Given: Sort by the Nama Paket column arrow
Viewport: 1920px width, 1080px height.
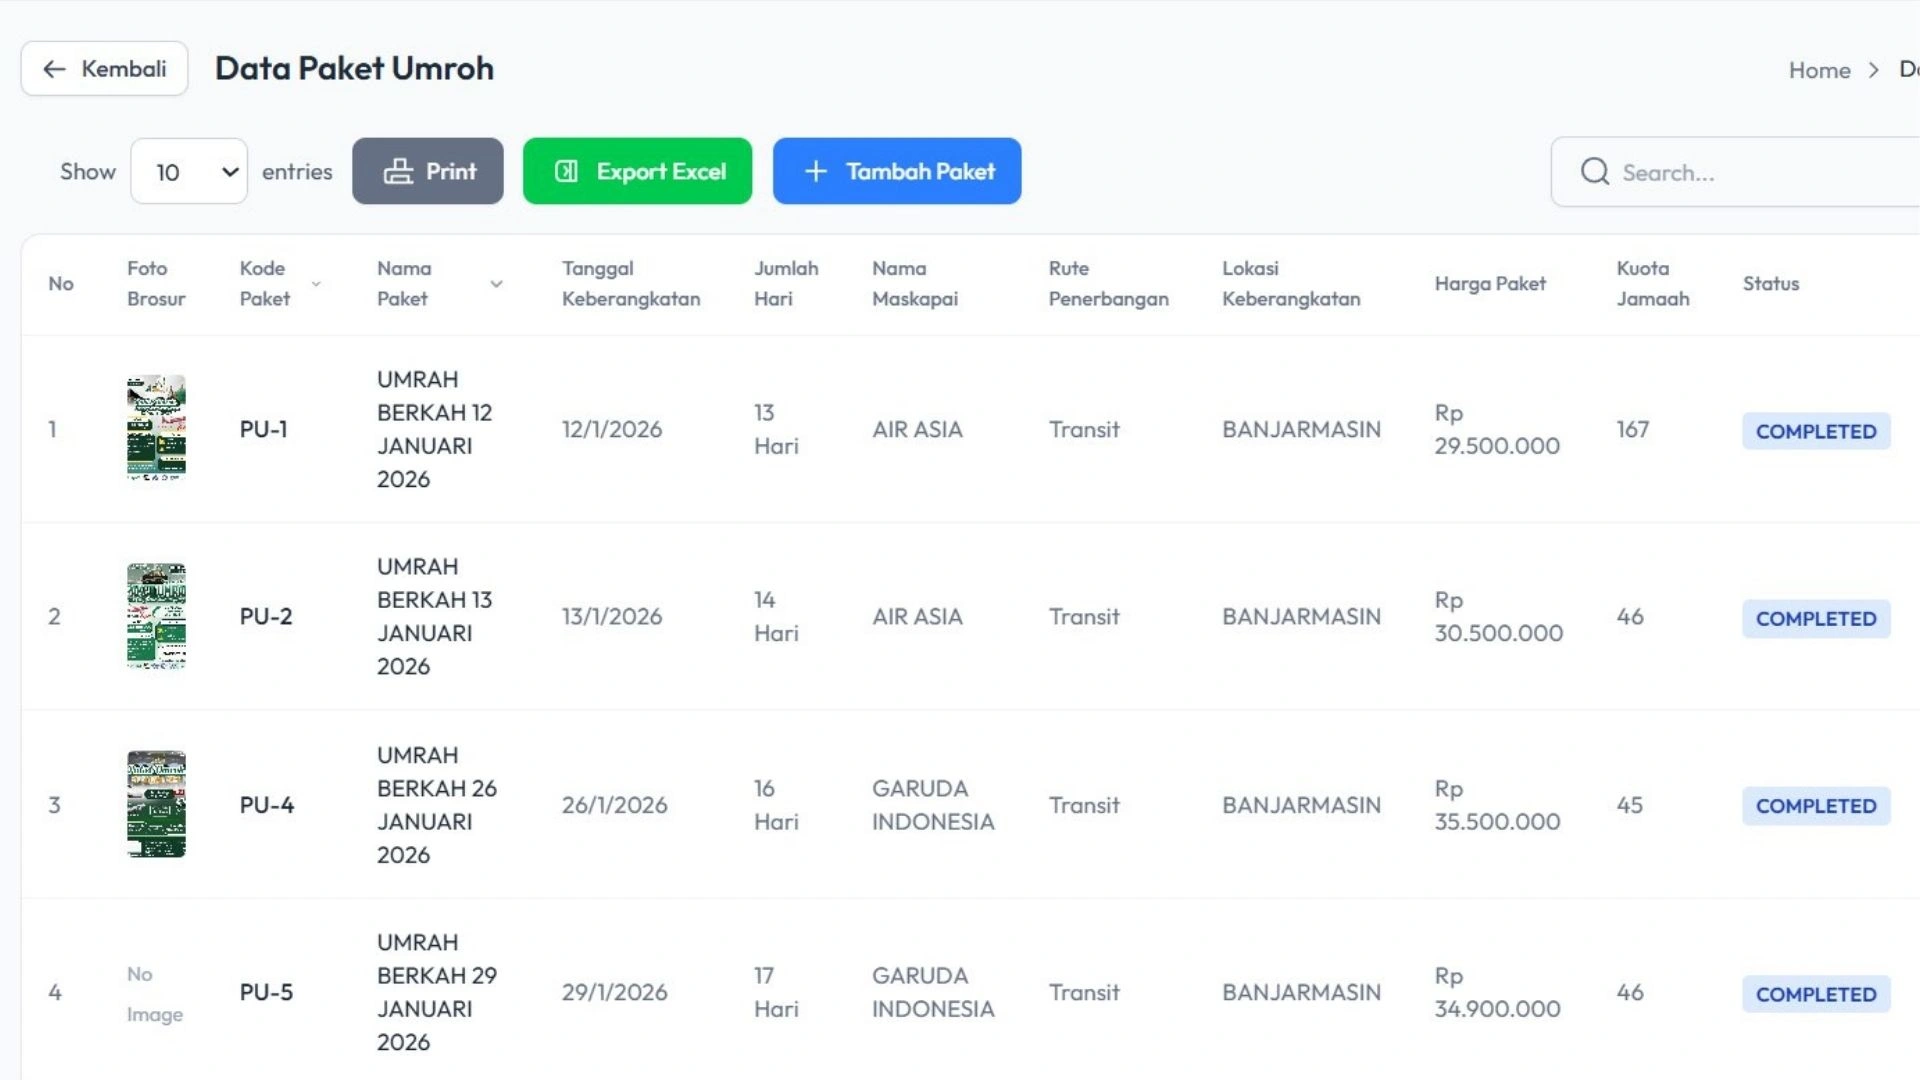Looking at the screenshot, I should 496,284.
